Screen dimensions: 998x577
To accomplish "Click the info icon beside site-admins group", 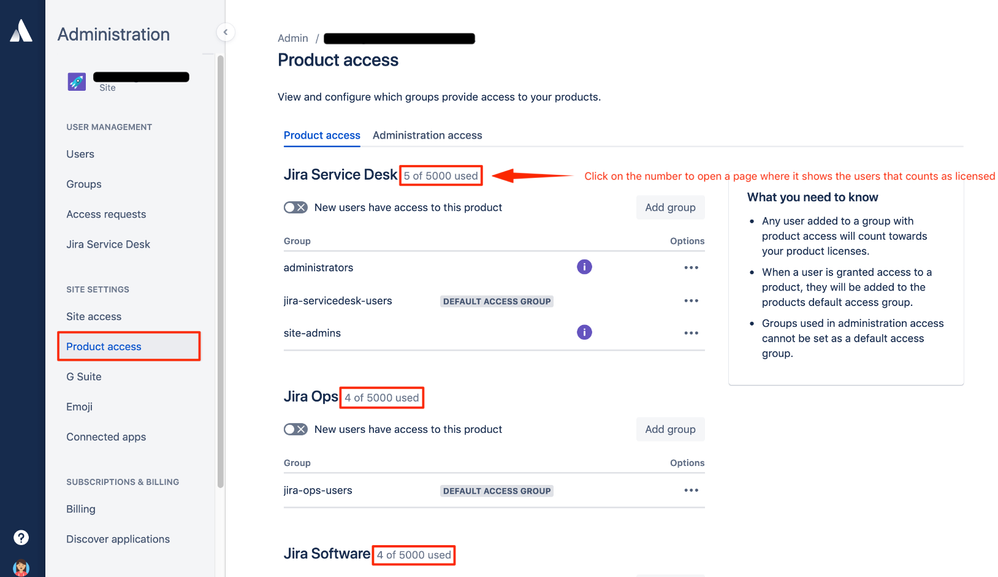I will (x=584, y=331).
